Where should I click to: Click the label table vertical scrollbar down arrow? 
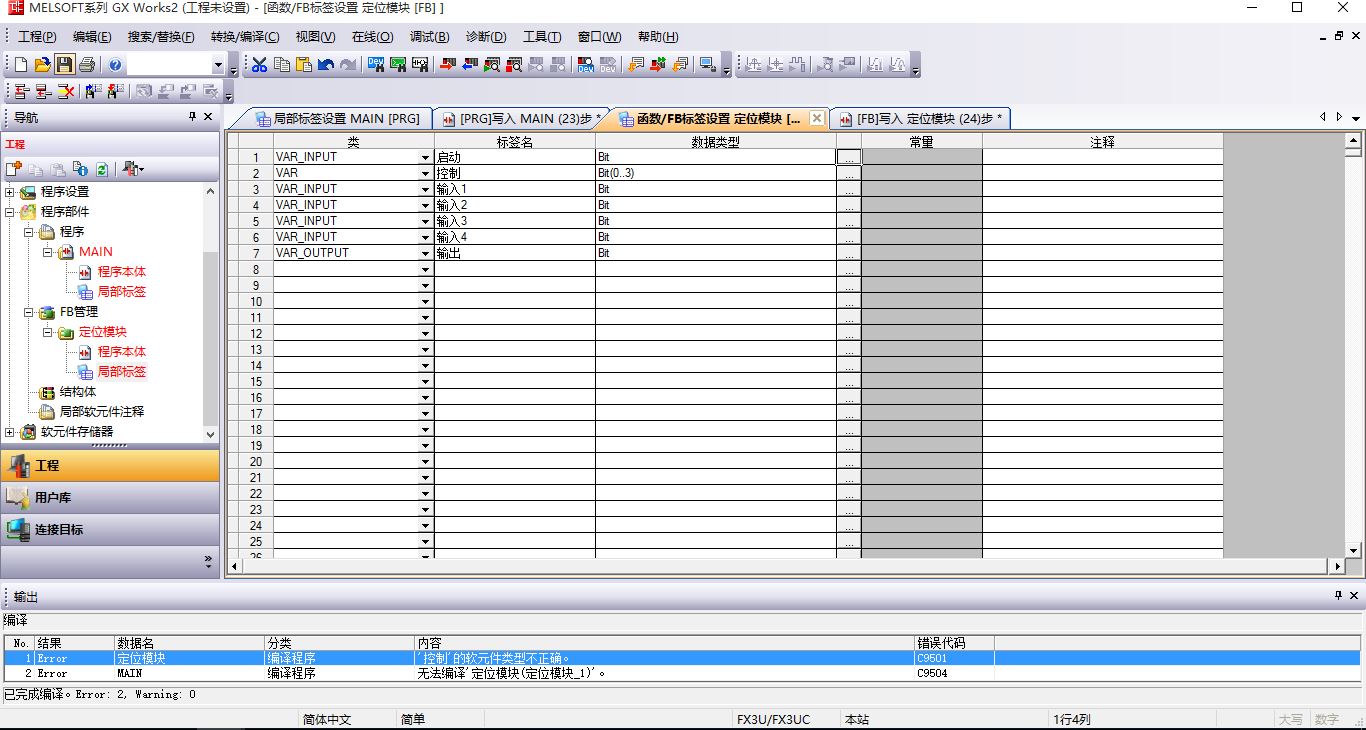(x=1353, y=550)
